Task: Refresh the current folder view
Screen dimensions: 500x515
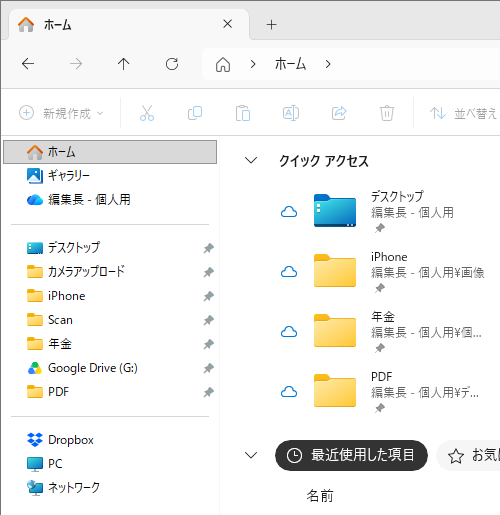Action: click(172, 64)
